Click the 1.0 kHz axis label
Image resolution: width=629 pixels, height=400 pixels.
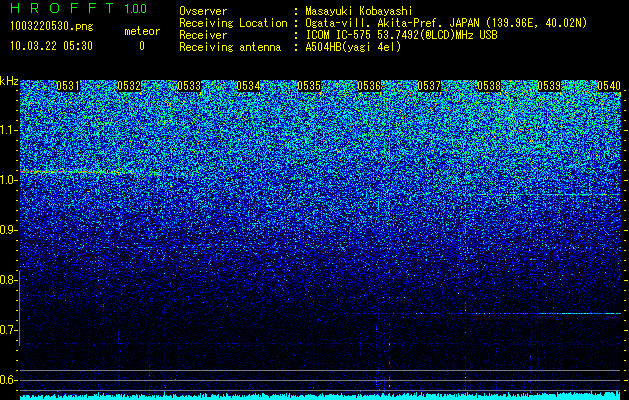(x=8, y=180)
